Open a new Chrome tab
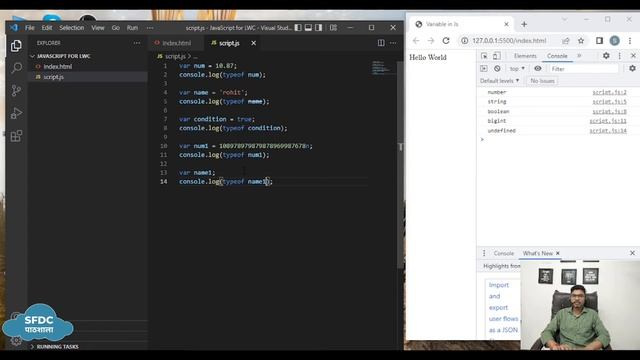Screen dimensions: 640x360 coord(524,24)
